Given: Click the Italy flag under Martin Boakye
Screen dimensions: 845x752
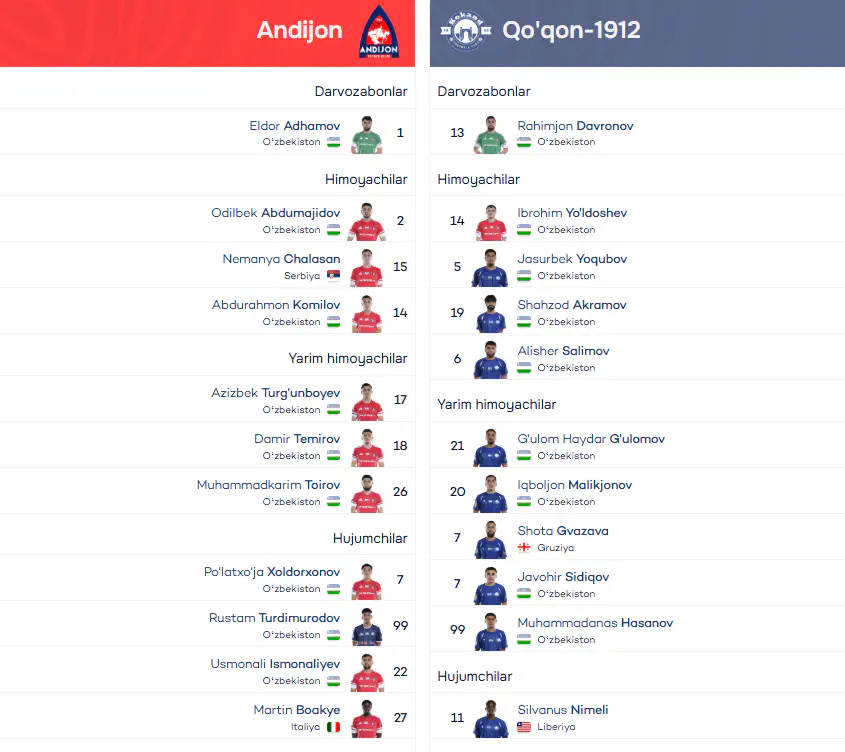Looking at the screenshot, I should click(x=334, y=727).
